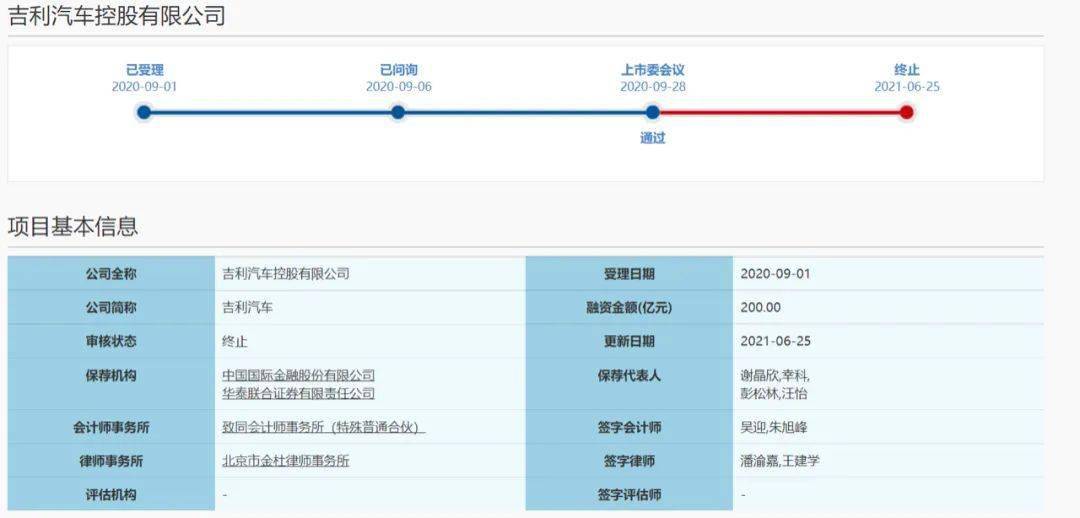Click the 已受理 timeline node dot
The width and height of the screenshot is (1080, 518).
[143, 112]
